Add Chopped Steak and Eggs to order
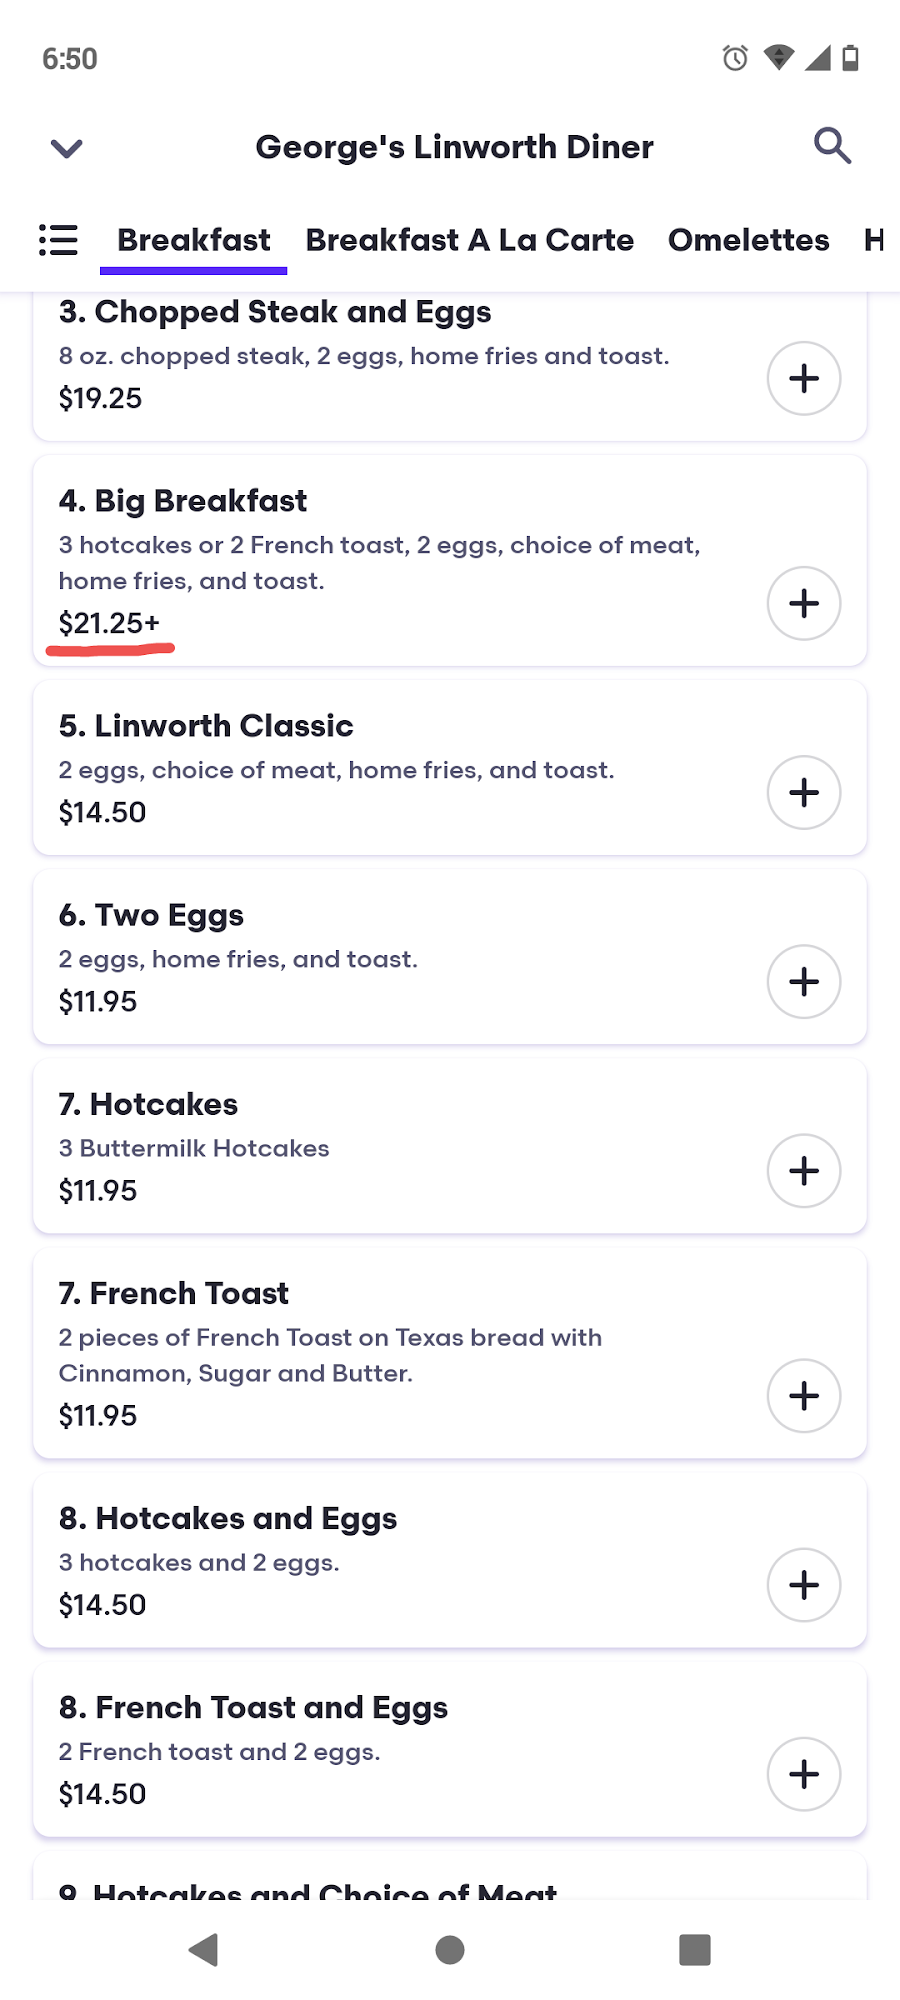The image size is (900, 2000). click(803, 378)
